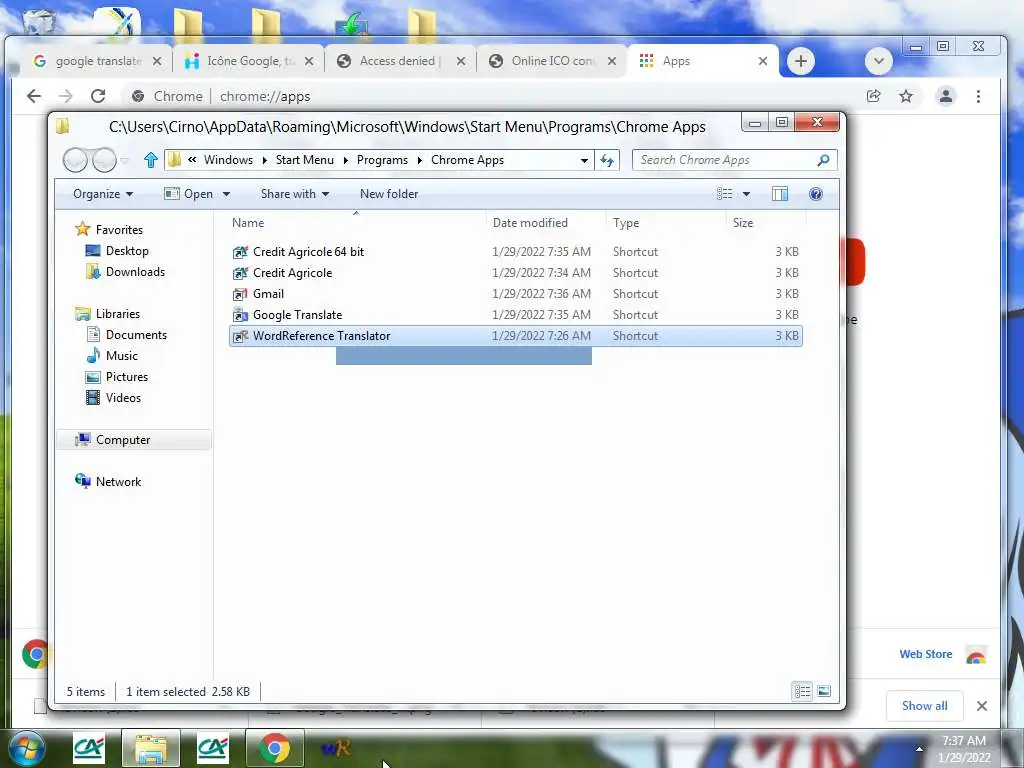Open Downloads in the navigation pane
This screenshot has height=768, width=1024.
[x=135, y=272]
